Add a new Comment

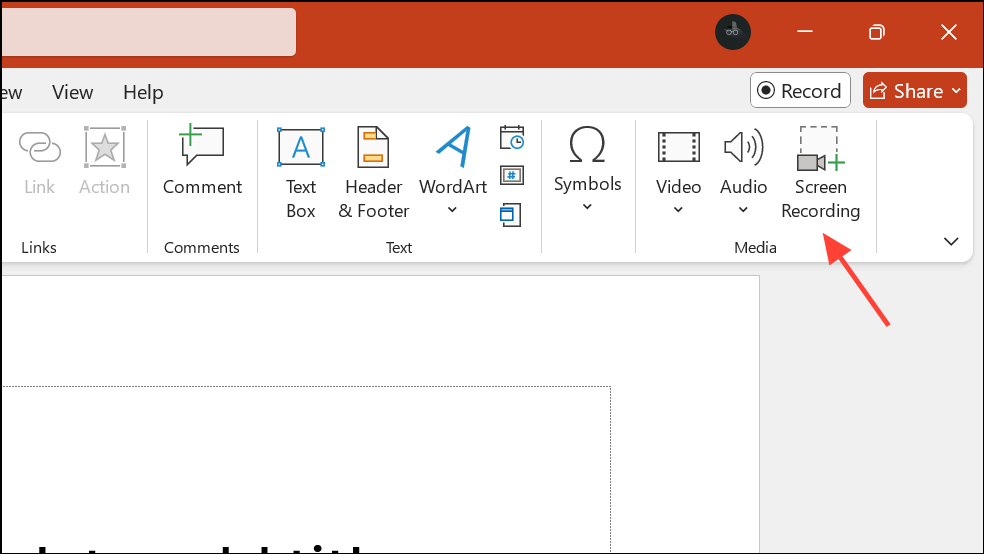click(202, 161)
